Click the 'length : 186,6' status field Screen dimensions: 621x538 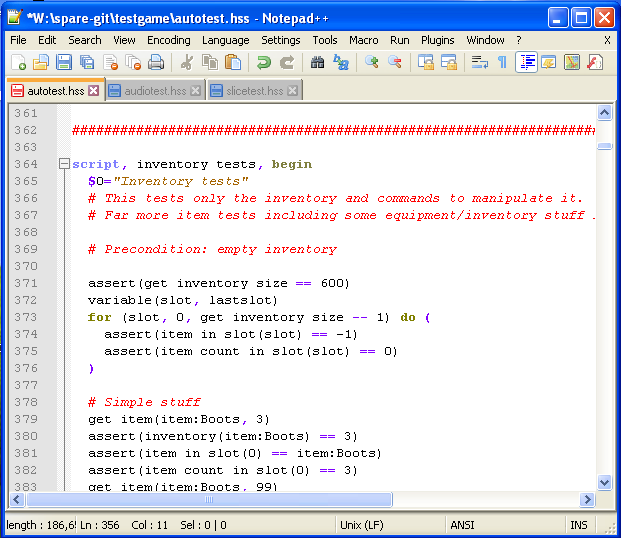[41, 525]
